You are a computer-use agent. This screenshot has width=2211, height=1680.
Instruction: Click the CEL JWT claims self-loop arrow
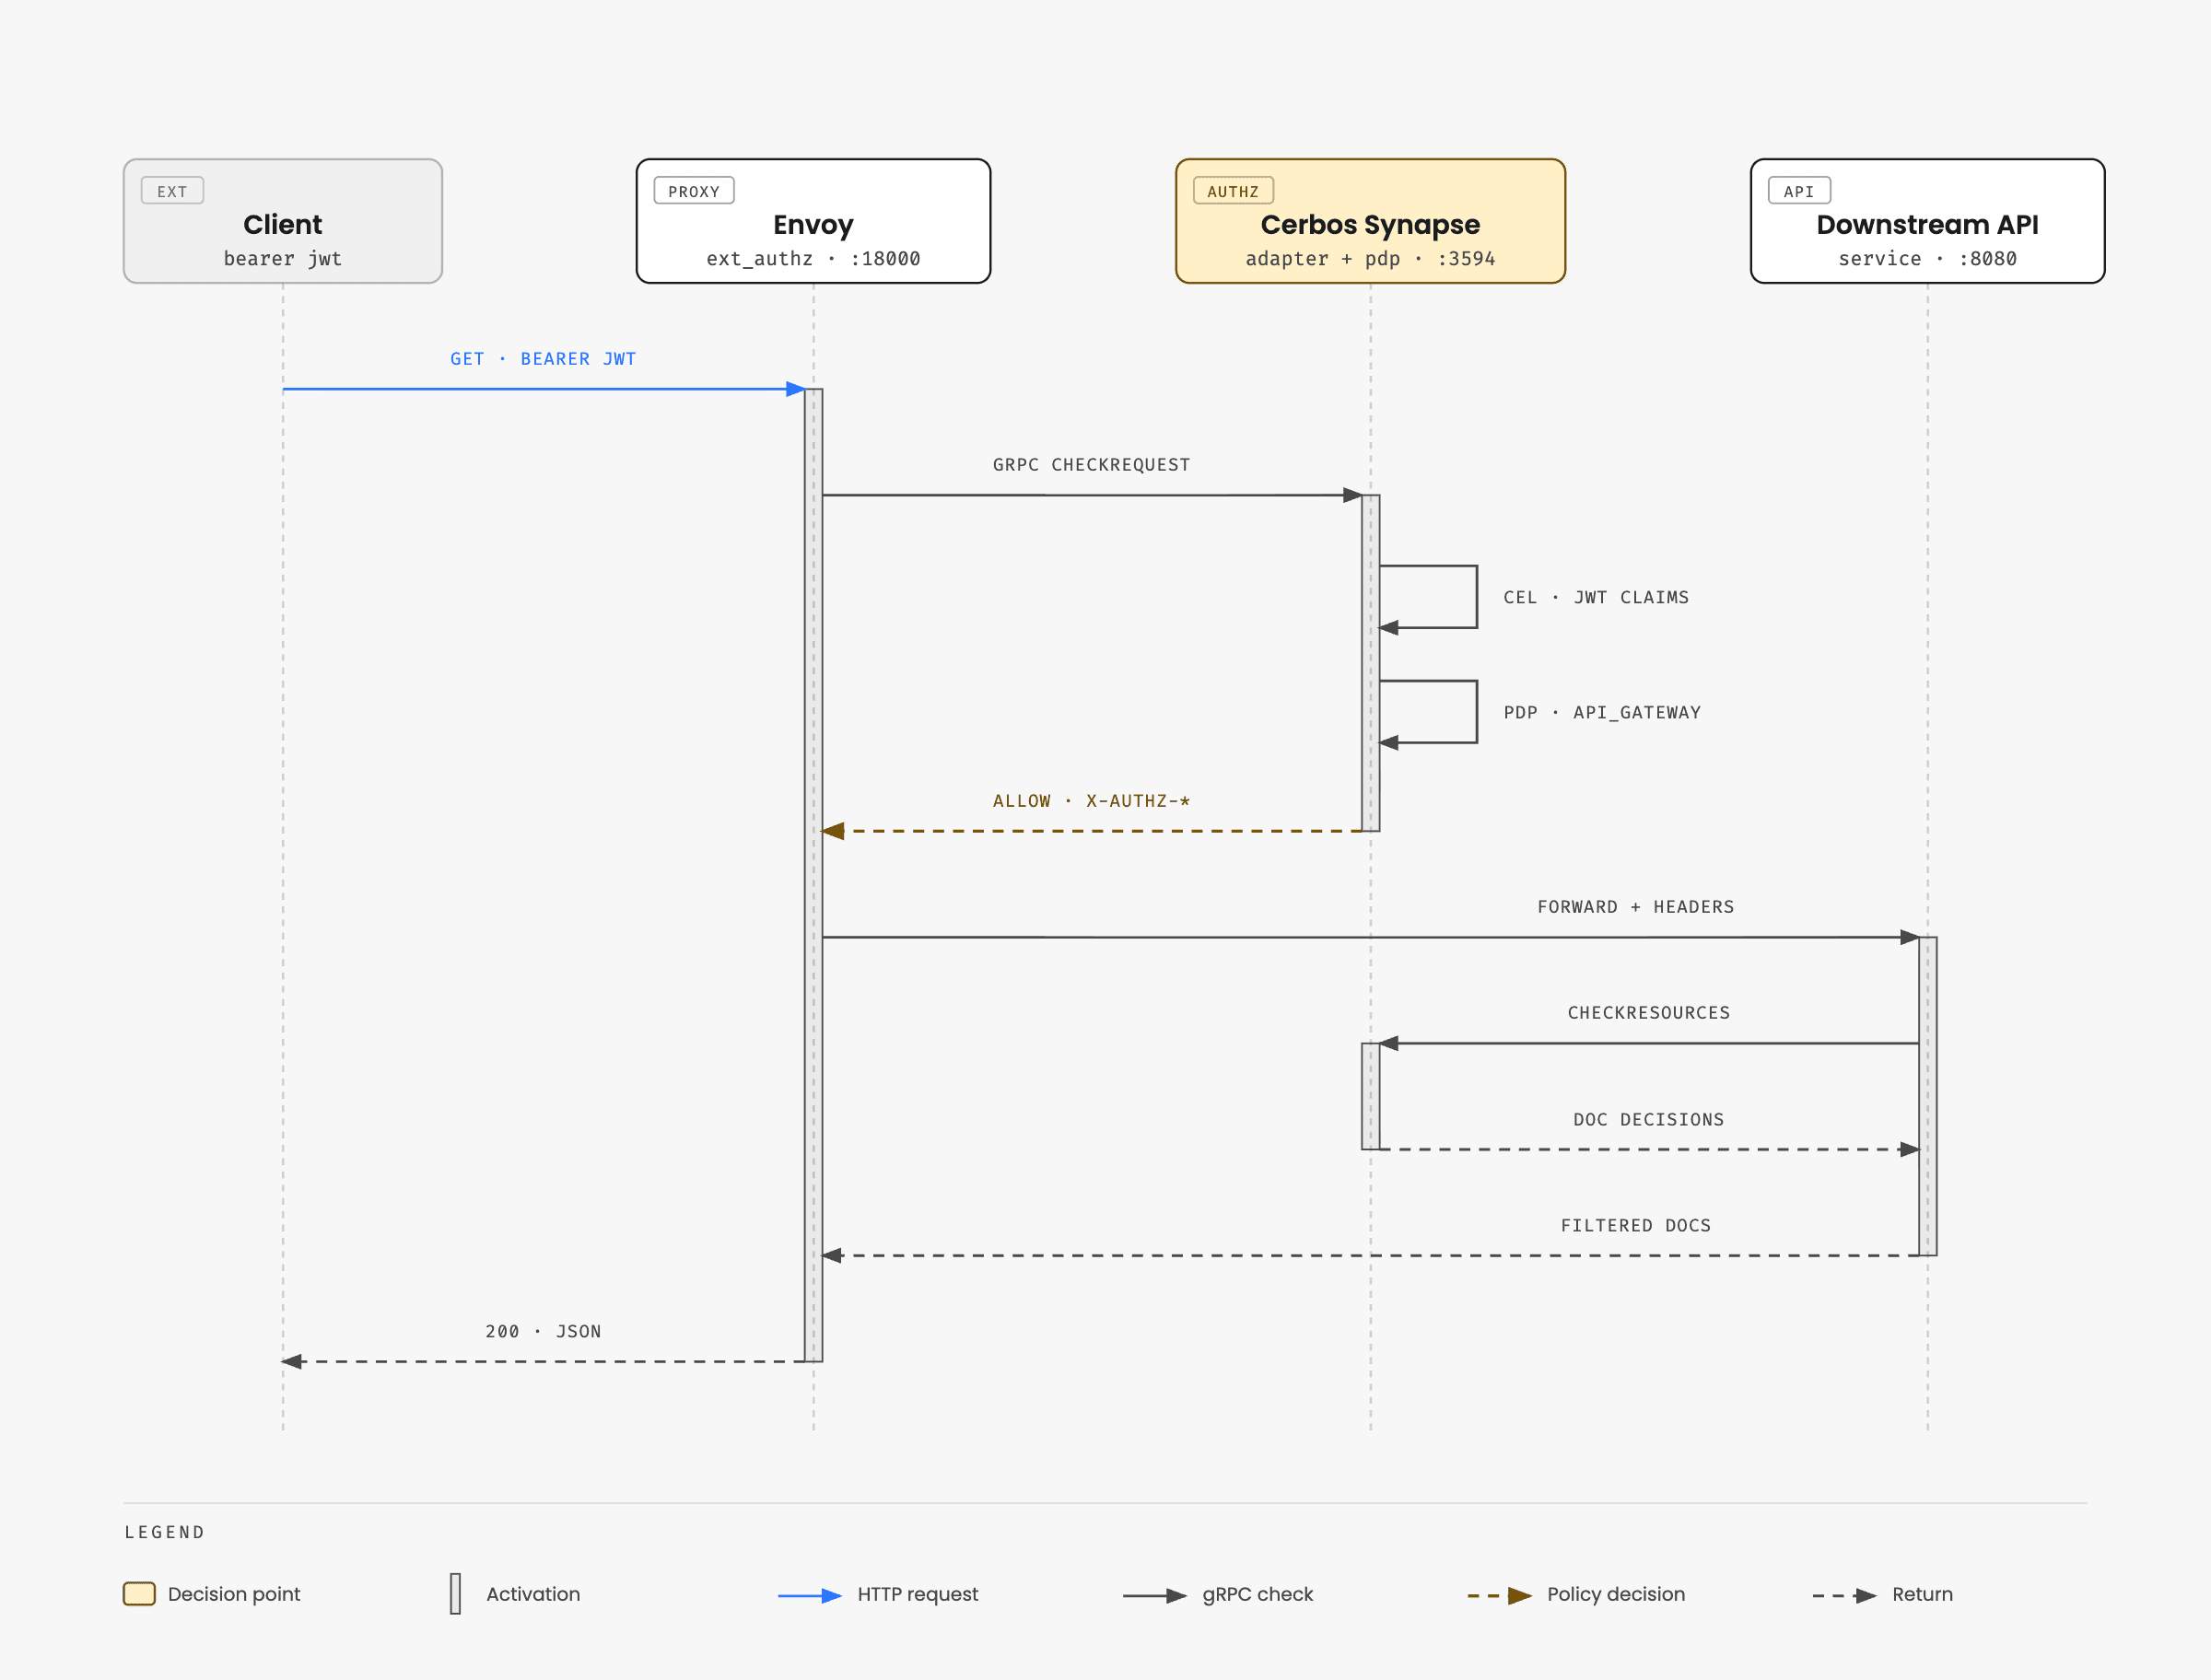click(1428, 597)
